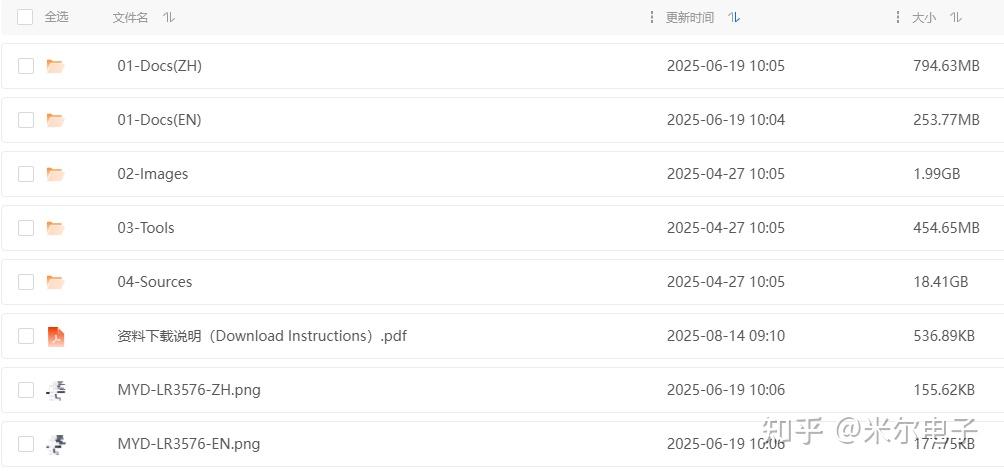Open the 03-Tools folder name link

[x=146, y=228]
